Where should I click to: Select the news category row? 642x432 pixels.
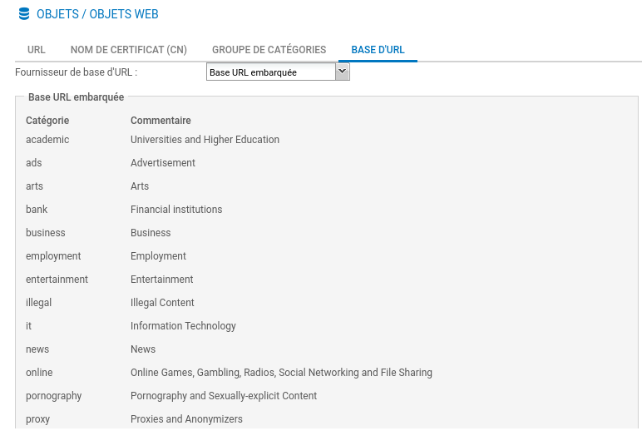click(x=37, y=350)
